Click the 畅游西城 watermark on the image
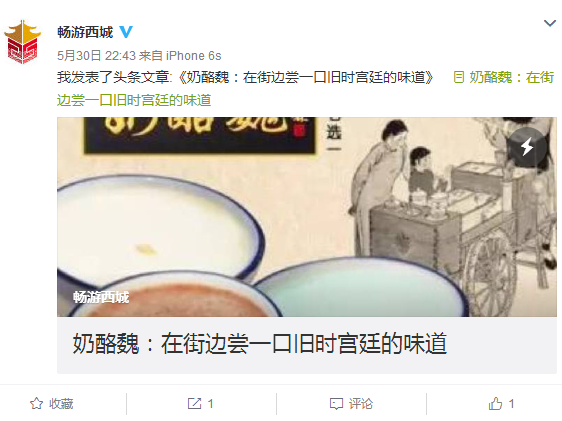This screenshot has width=562, height=421. tap(101, 297)
